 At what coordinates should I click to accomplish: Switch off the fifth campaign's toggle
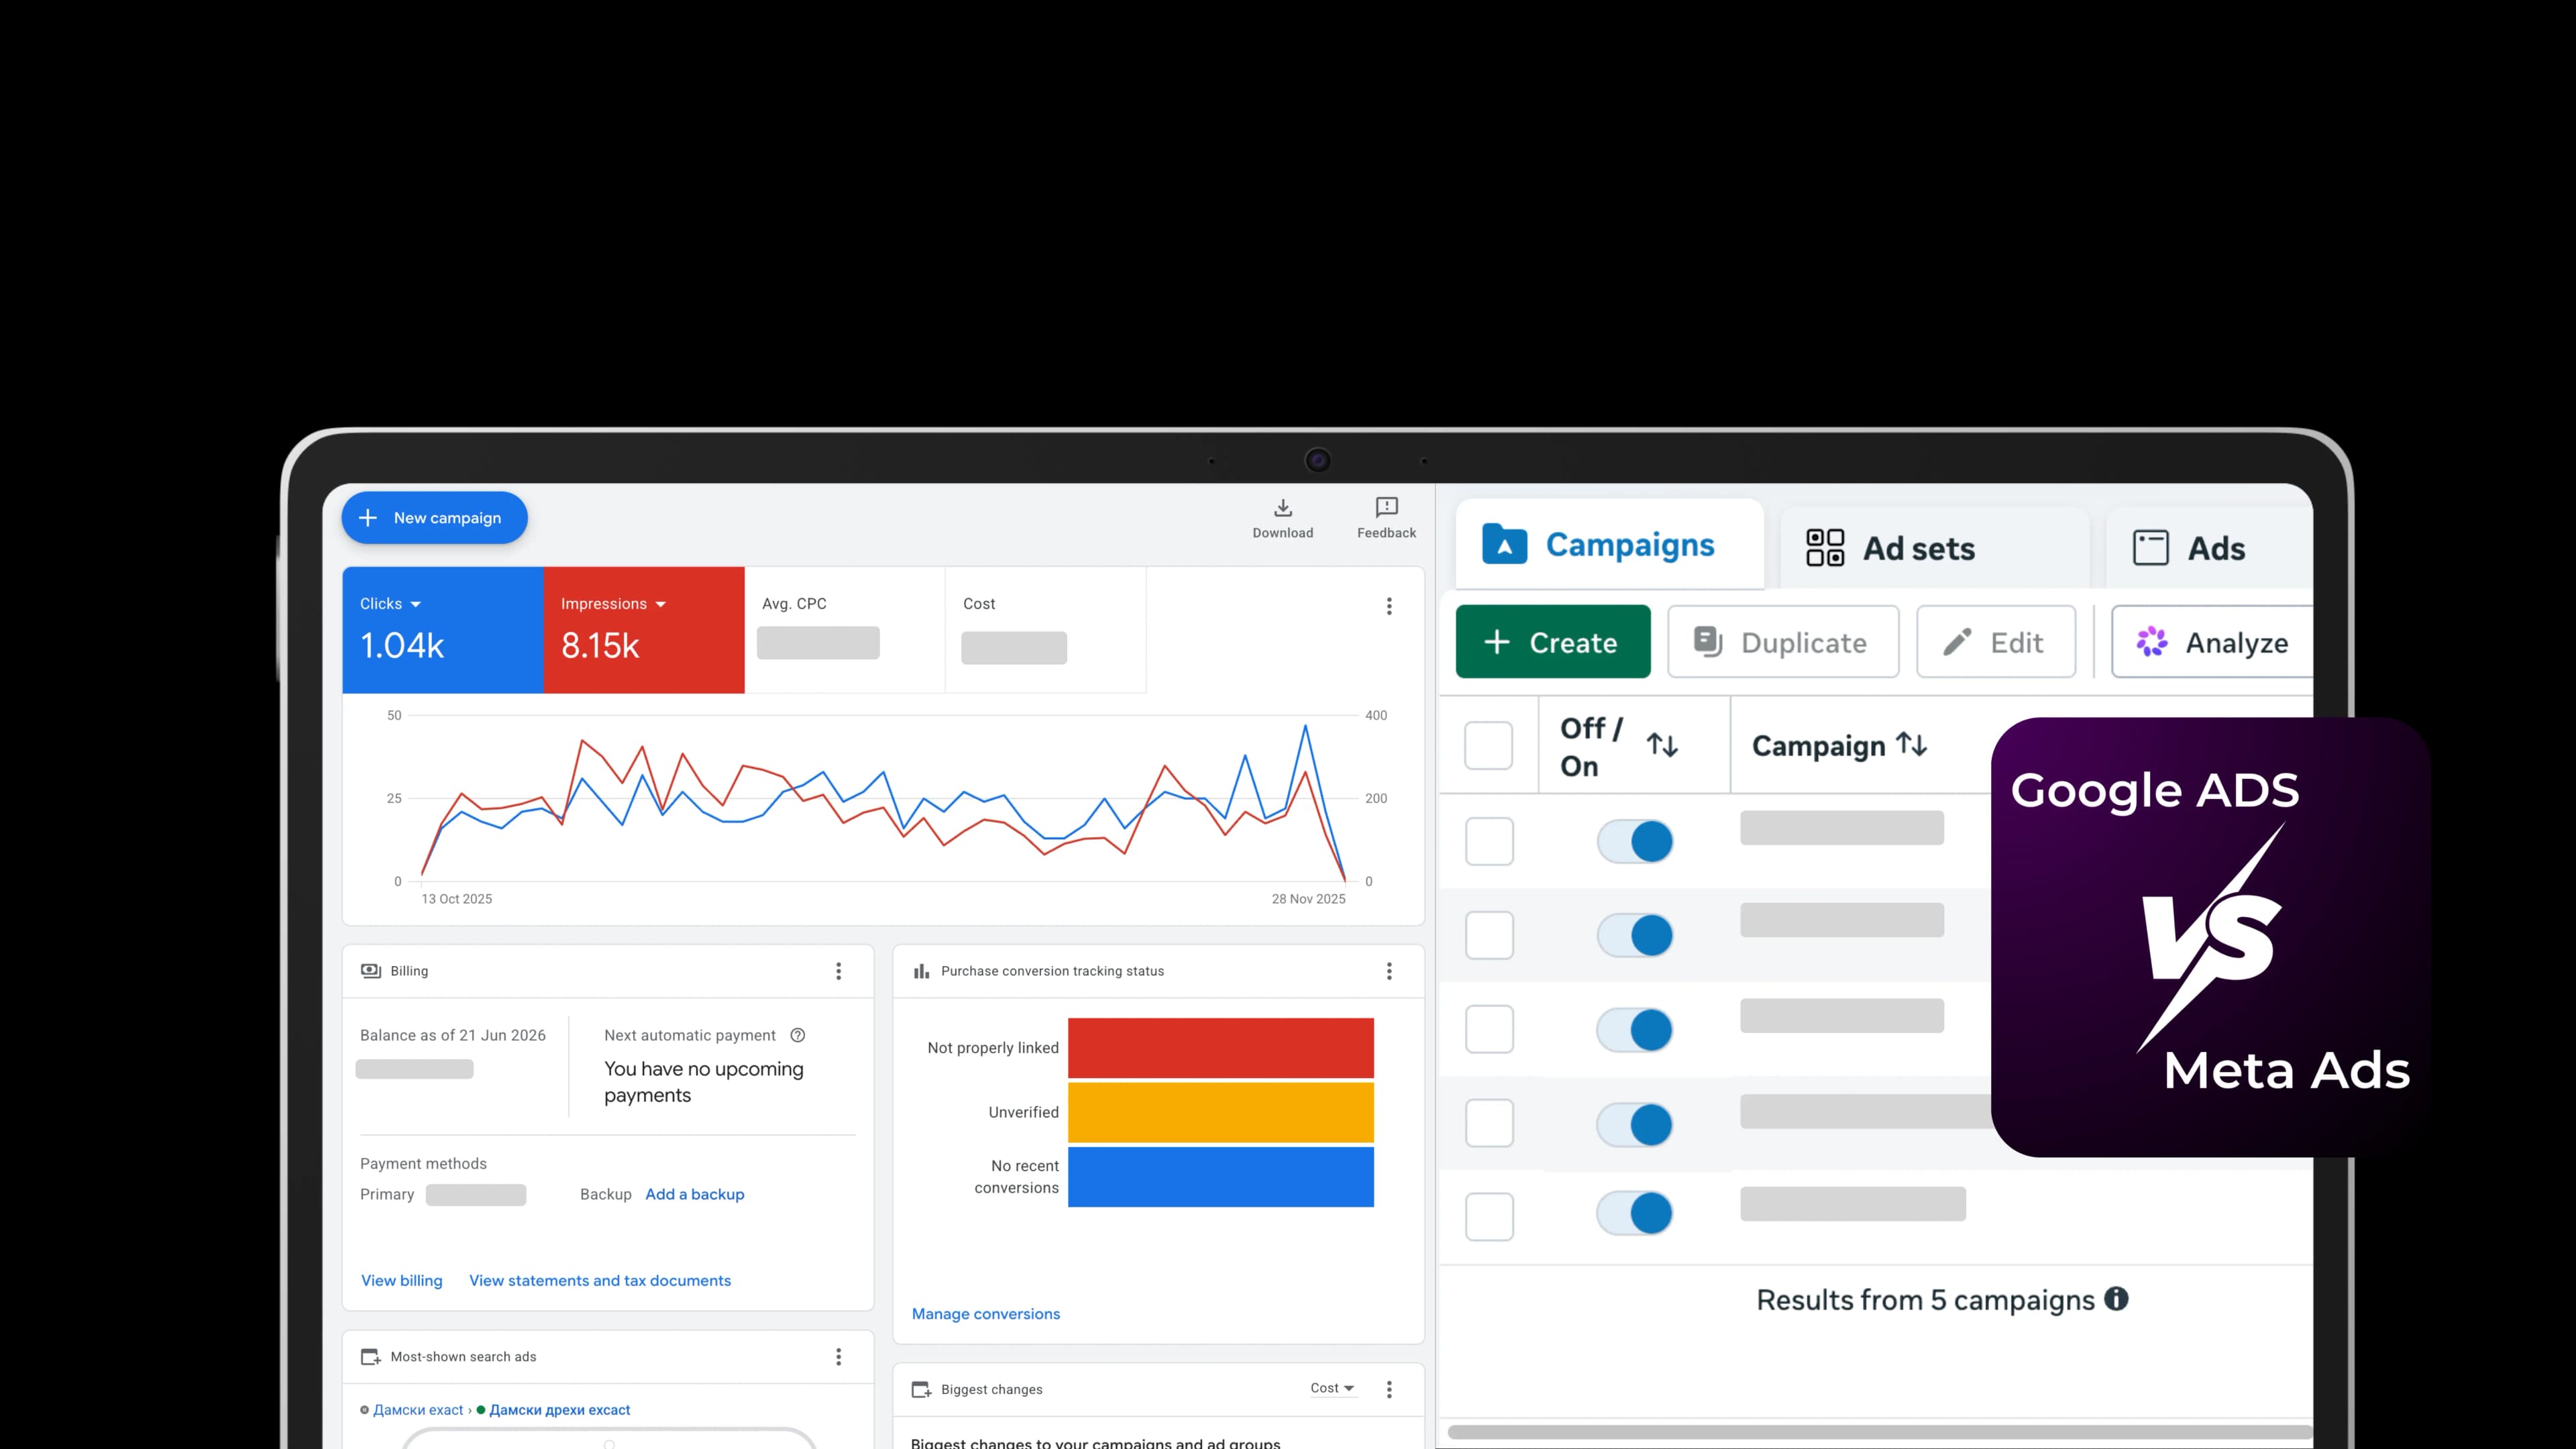1635,1213
